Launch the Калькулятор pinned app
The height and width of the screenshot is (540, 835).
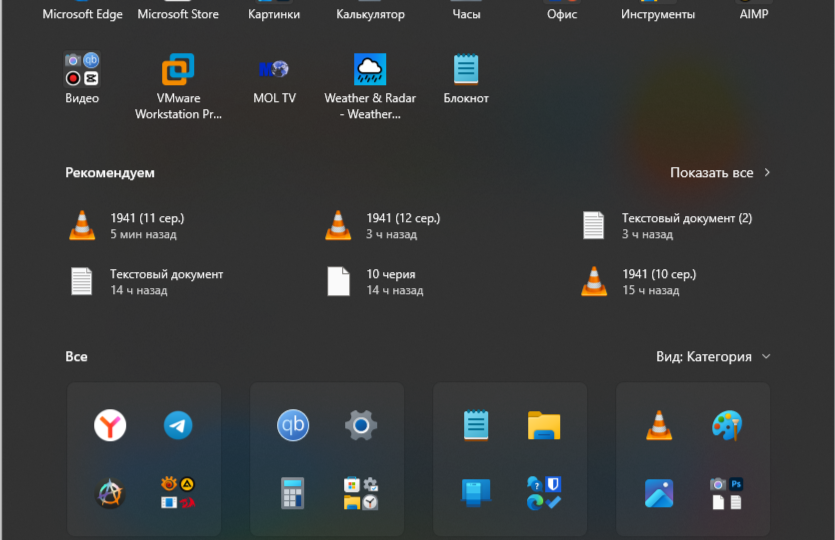point(370,12)
